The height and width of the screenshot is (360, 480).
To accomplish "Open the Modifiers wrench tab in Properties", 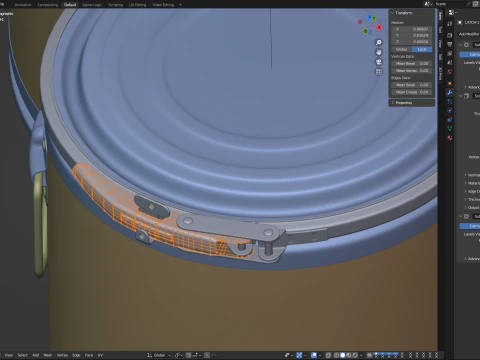I will pyautogui.click(x=450, y=92).
